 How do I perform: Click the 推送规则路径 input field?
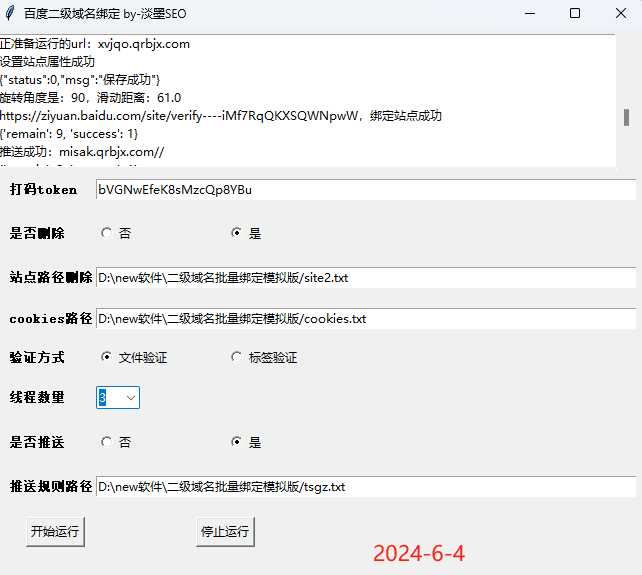(366, 487)
